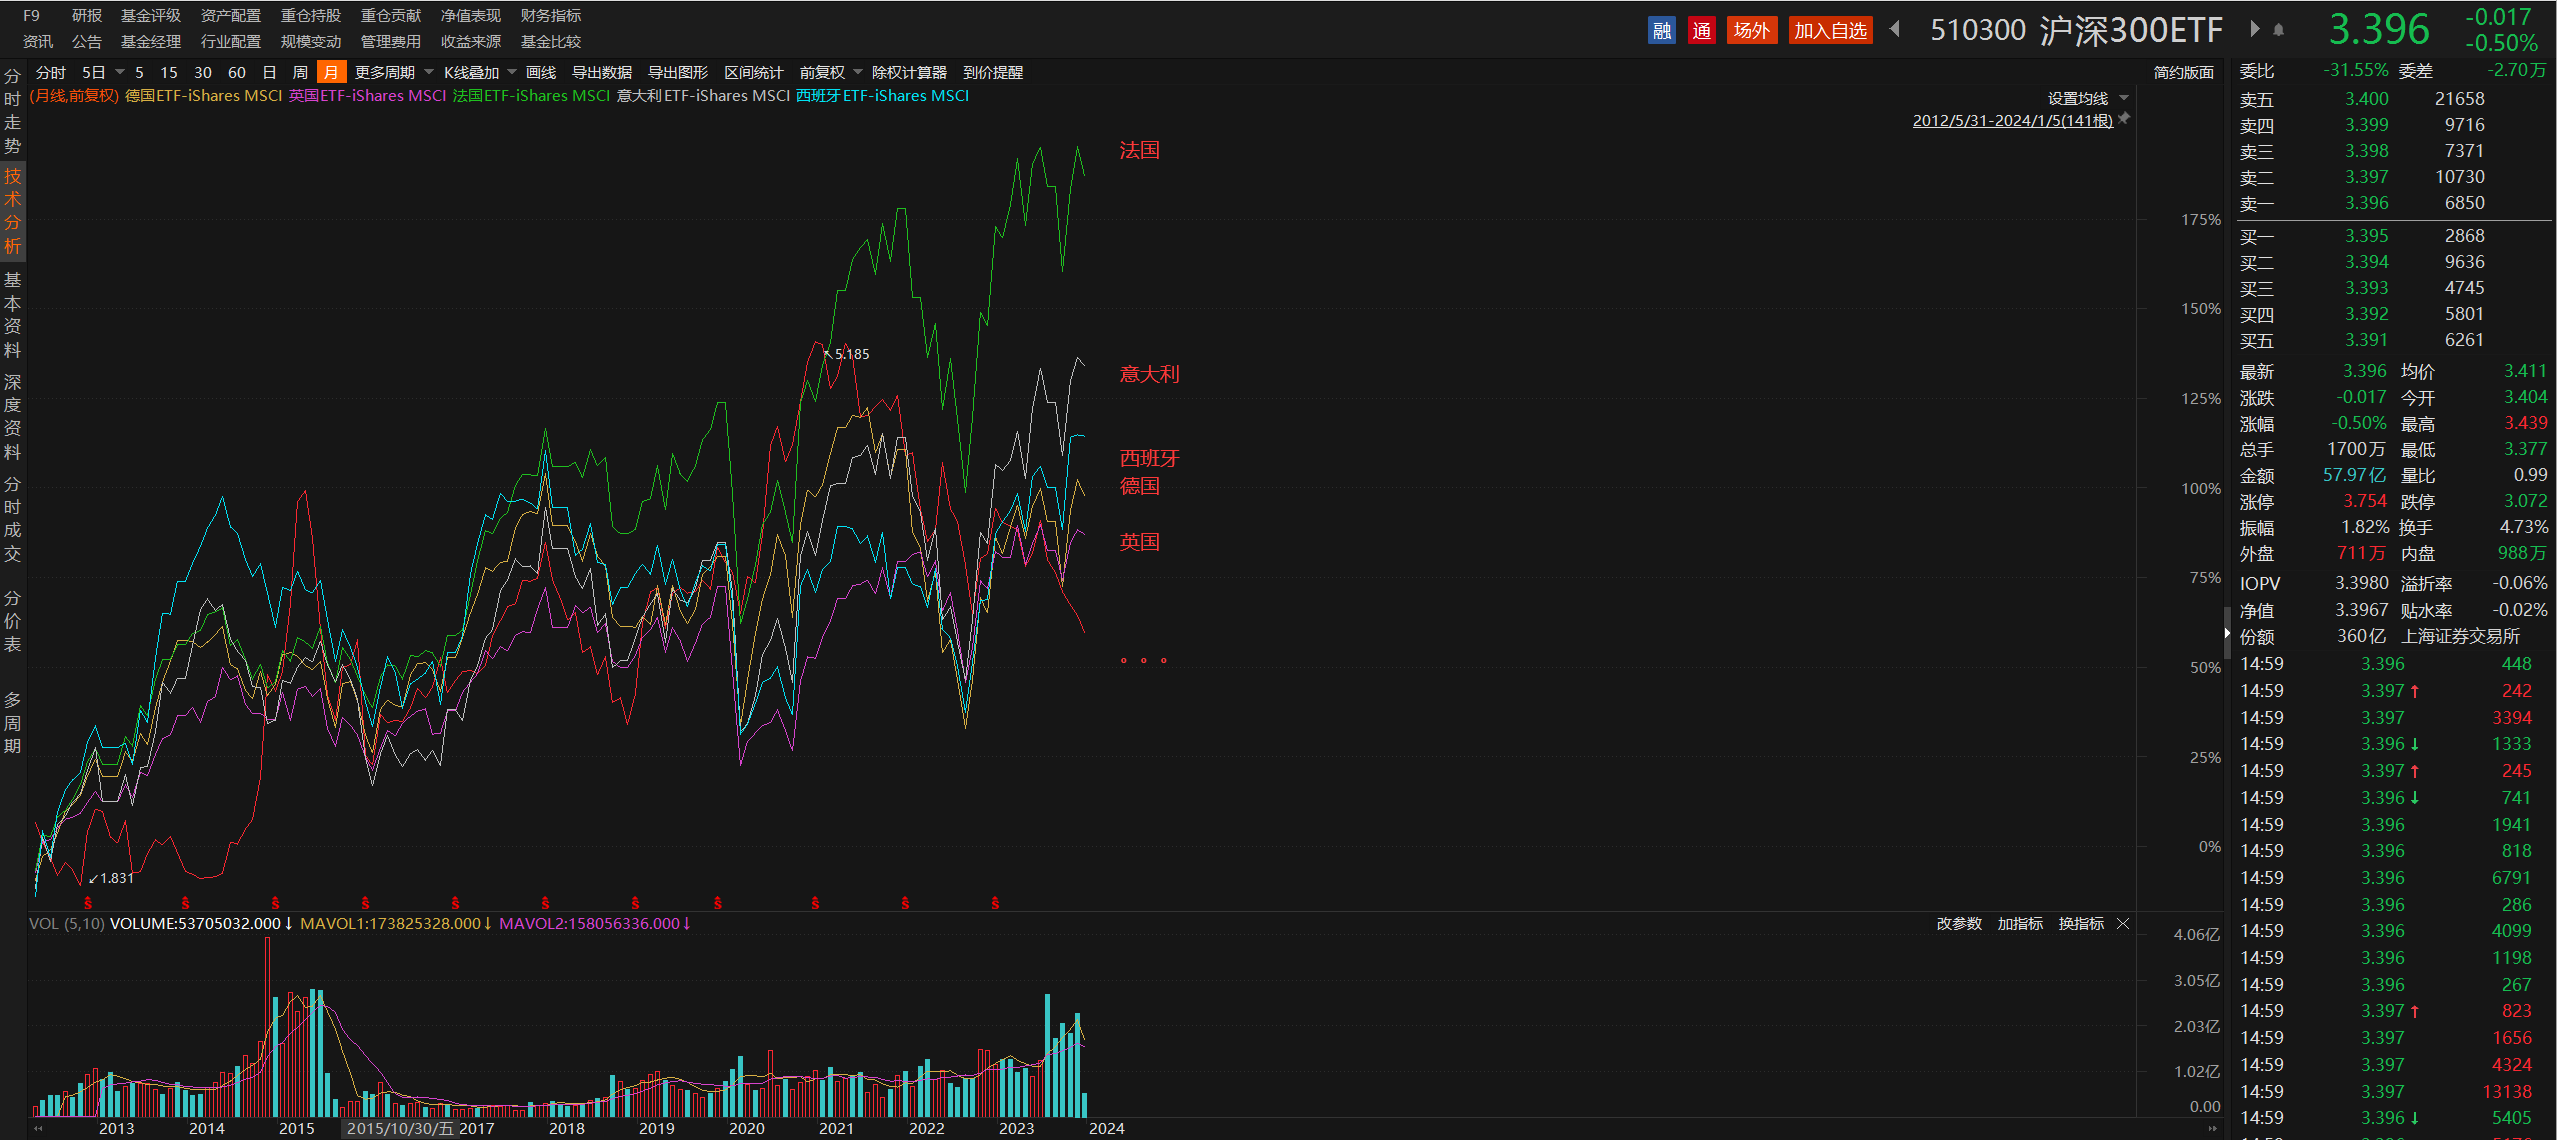Image resolution: width=2557 pixels, height=1140 pixels.
Task: Open the 基本资料 sidebar tab
Action: tap(12, 314)
